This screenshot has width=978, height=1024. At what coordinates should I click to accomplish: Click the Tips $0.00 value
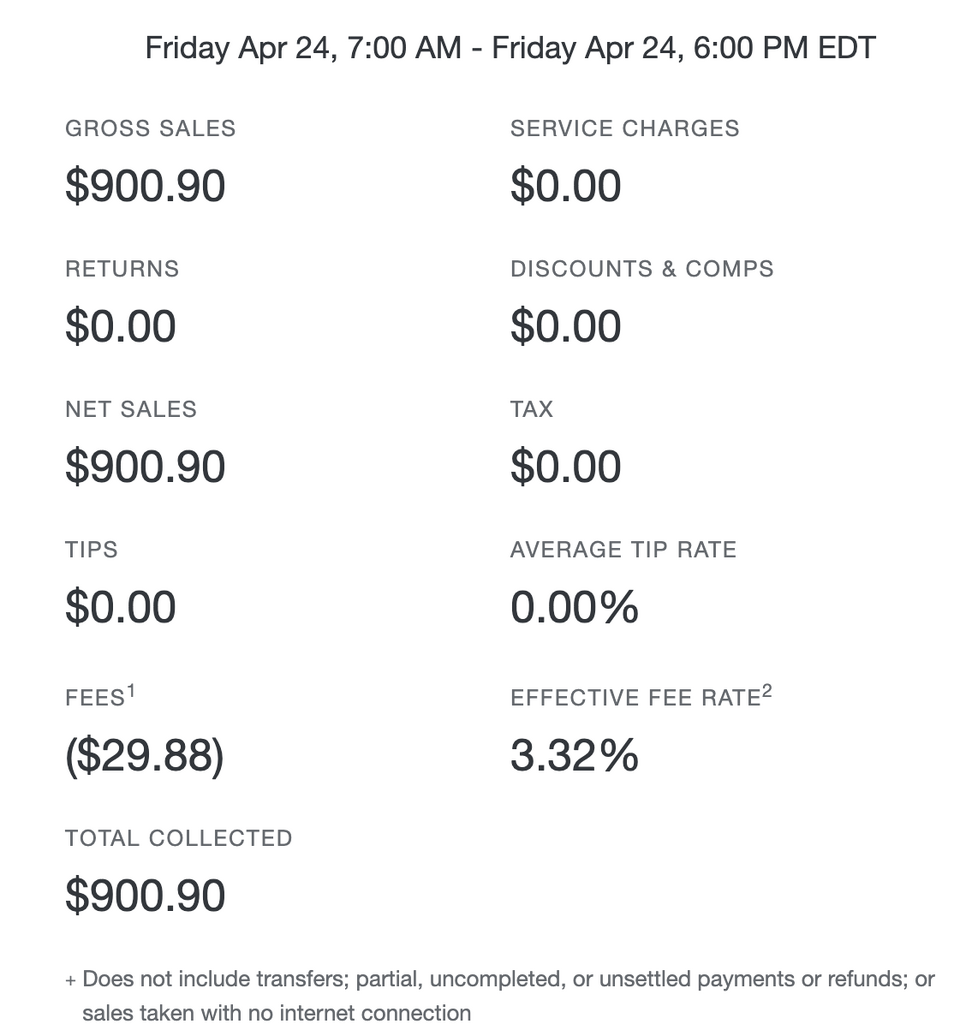[x=121, y=607]
